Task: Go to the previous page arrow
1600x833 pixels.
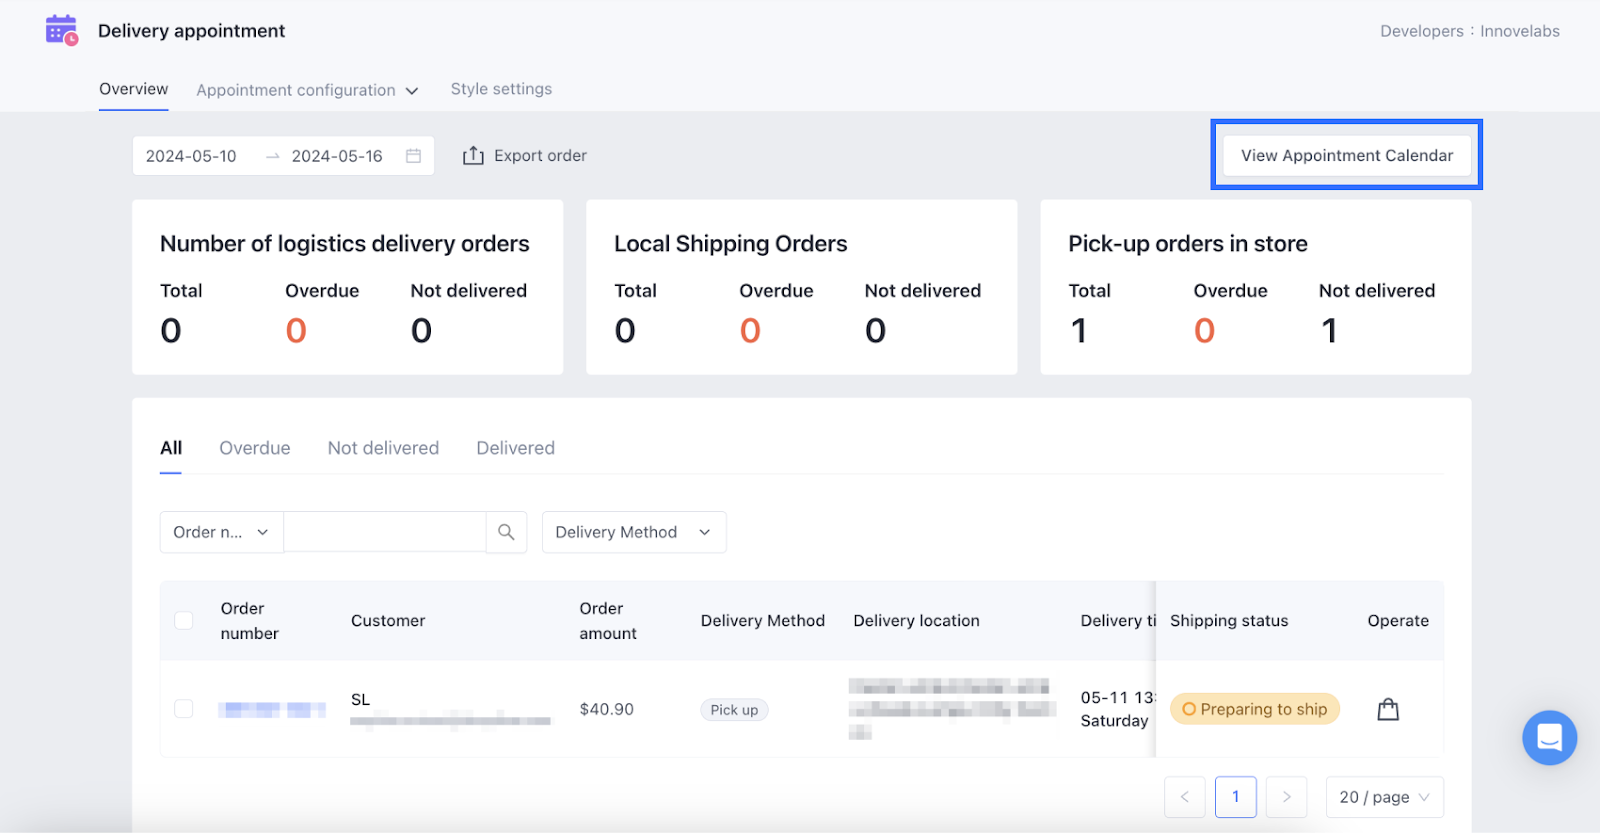Action: point(1185,797)
